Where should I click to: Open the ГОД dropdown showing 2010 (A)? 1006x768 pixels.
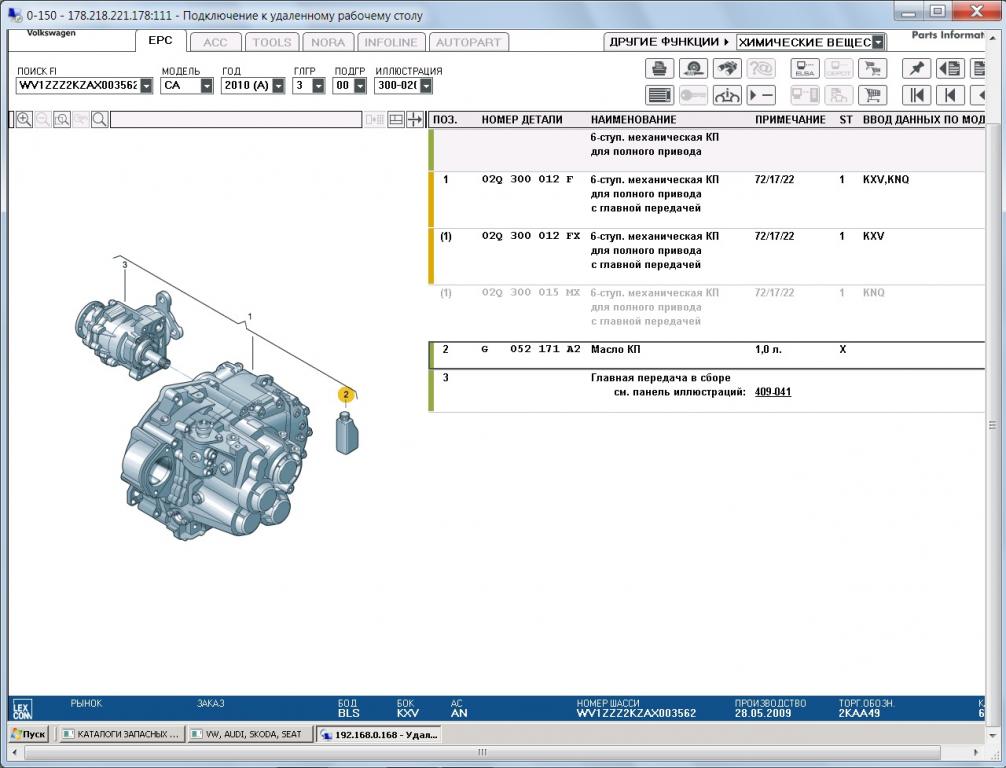(x=278, y=85)
